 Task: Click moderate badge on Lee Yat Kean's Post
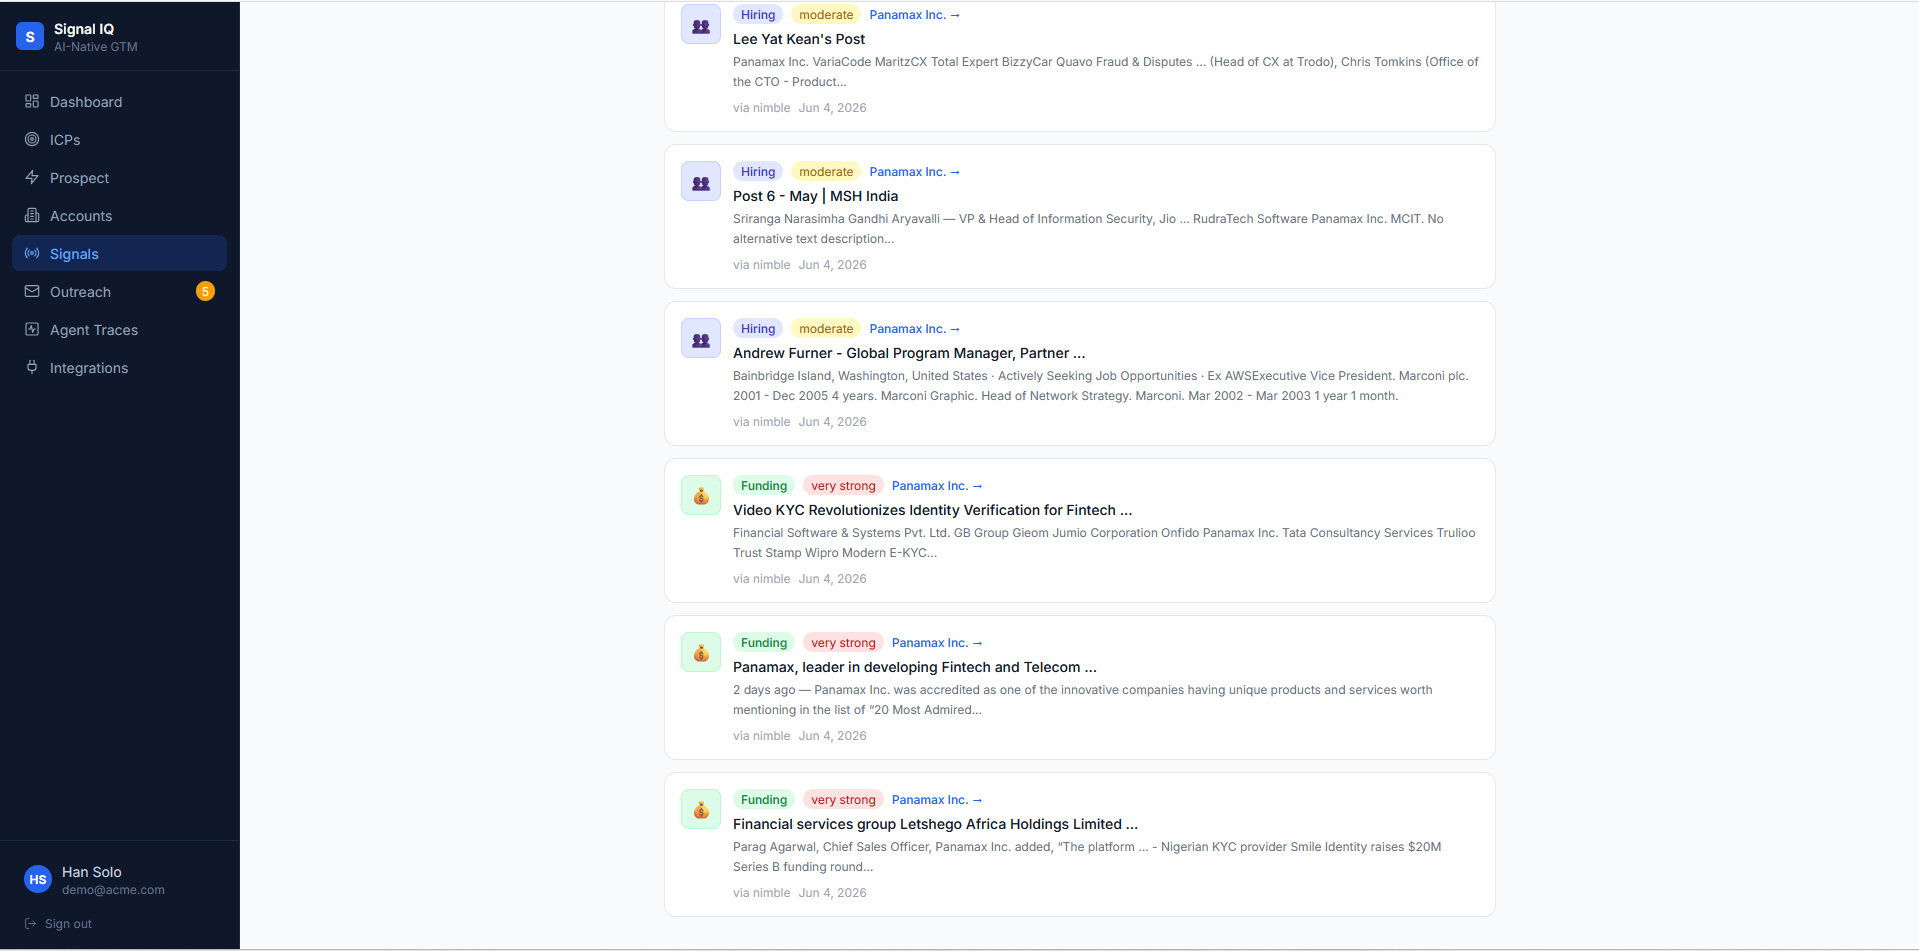826,15
